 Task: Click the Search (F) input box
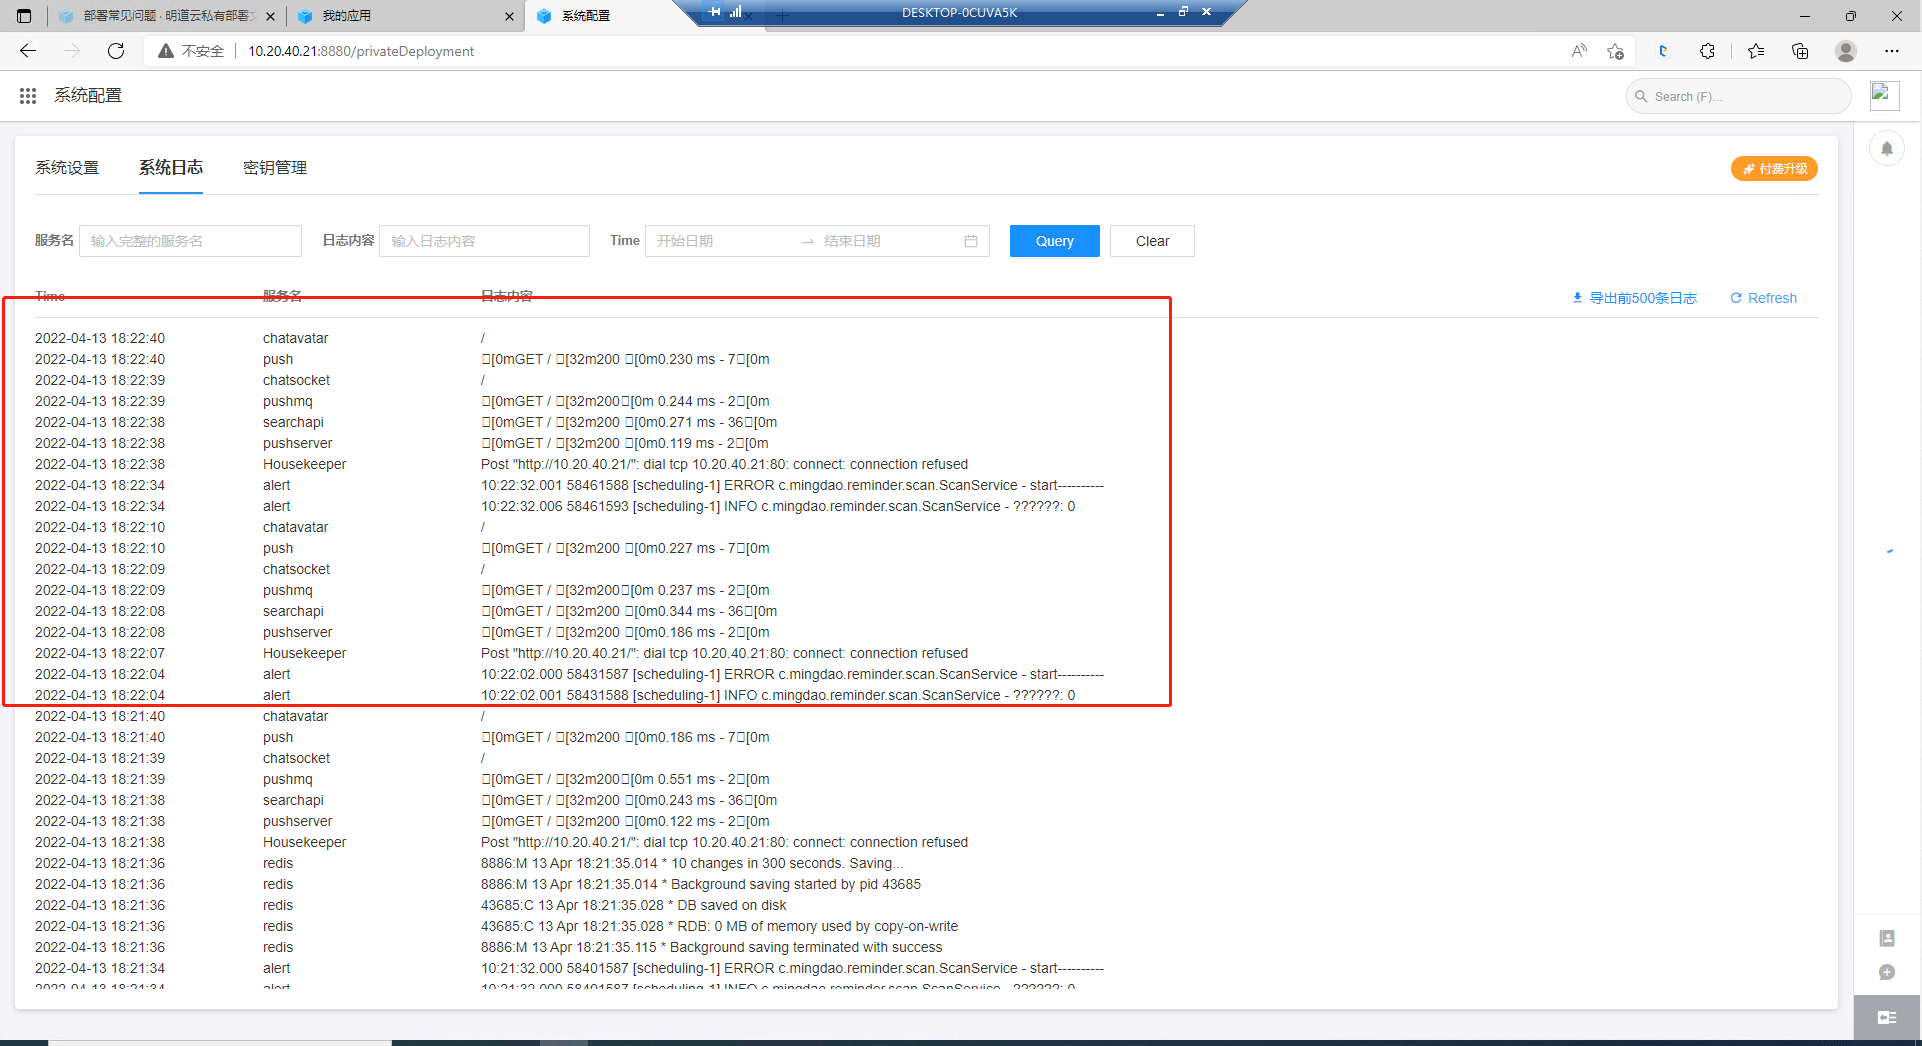(x=1738, y=95)
